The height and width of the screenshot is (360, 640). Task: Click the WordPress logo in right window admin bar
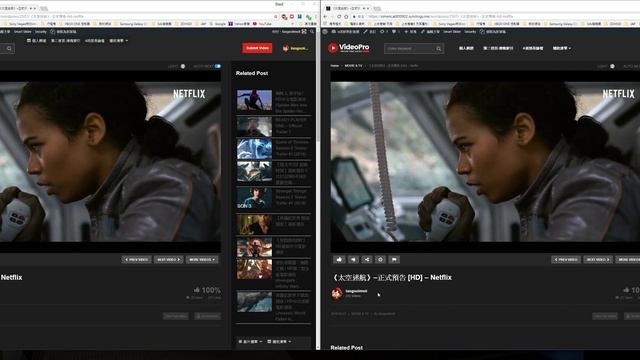click(x=325, y=31)
